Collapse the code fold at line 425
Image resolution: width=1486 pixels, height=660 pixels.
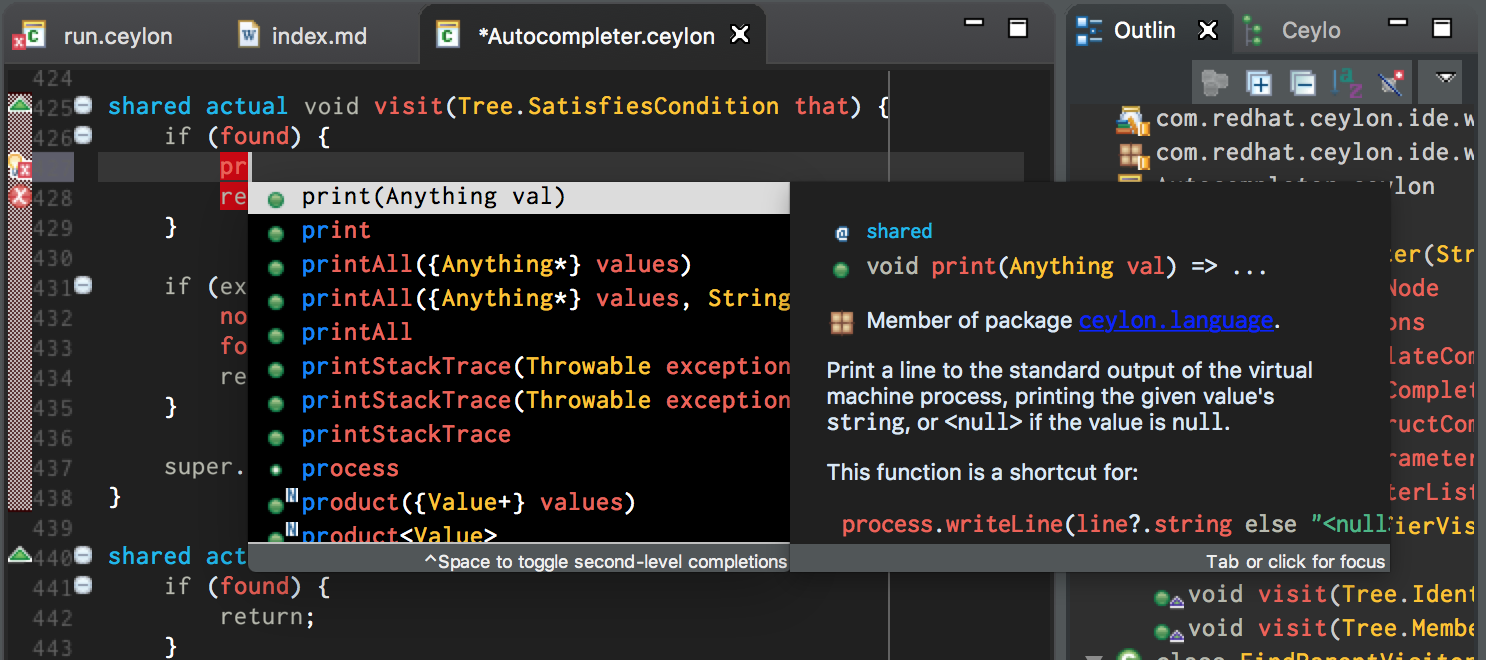[84, 105]
